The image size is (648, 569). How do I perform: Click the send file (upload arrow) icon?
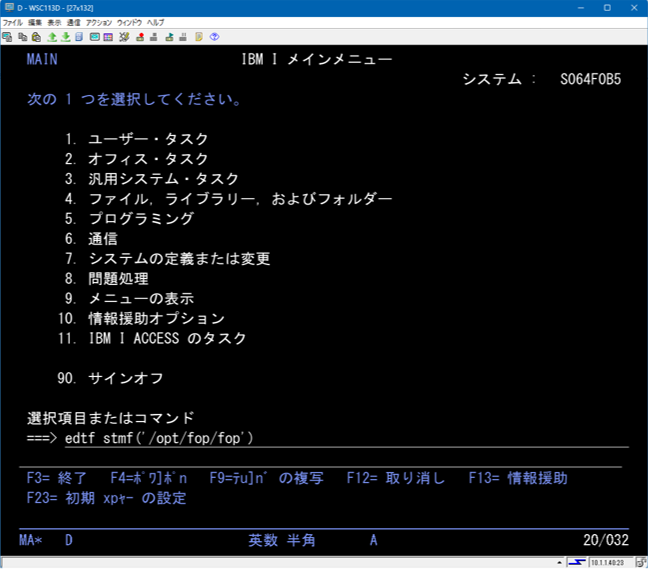pyautogui.click(x=52, y=37)
